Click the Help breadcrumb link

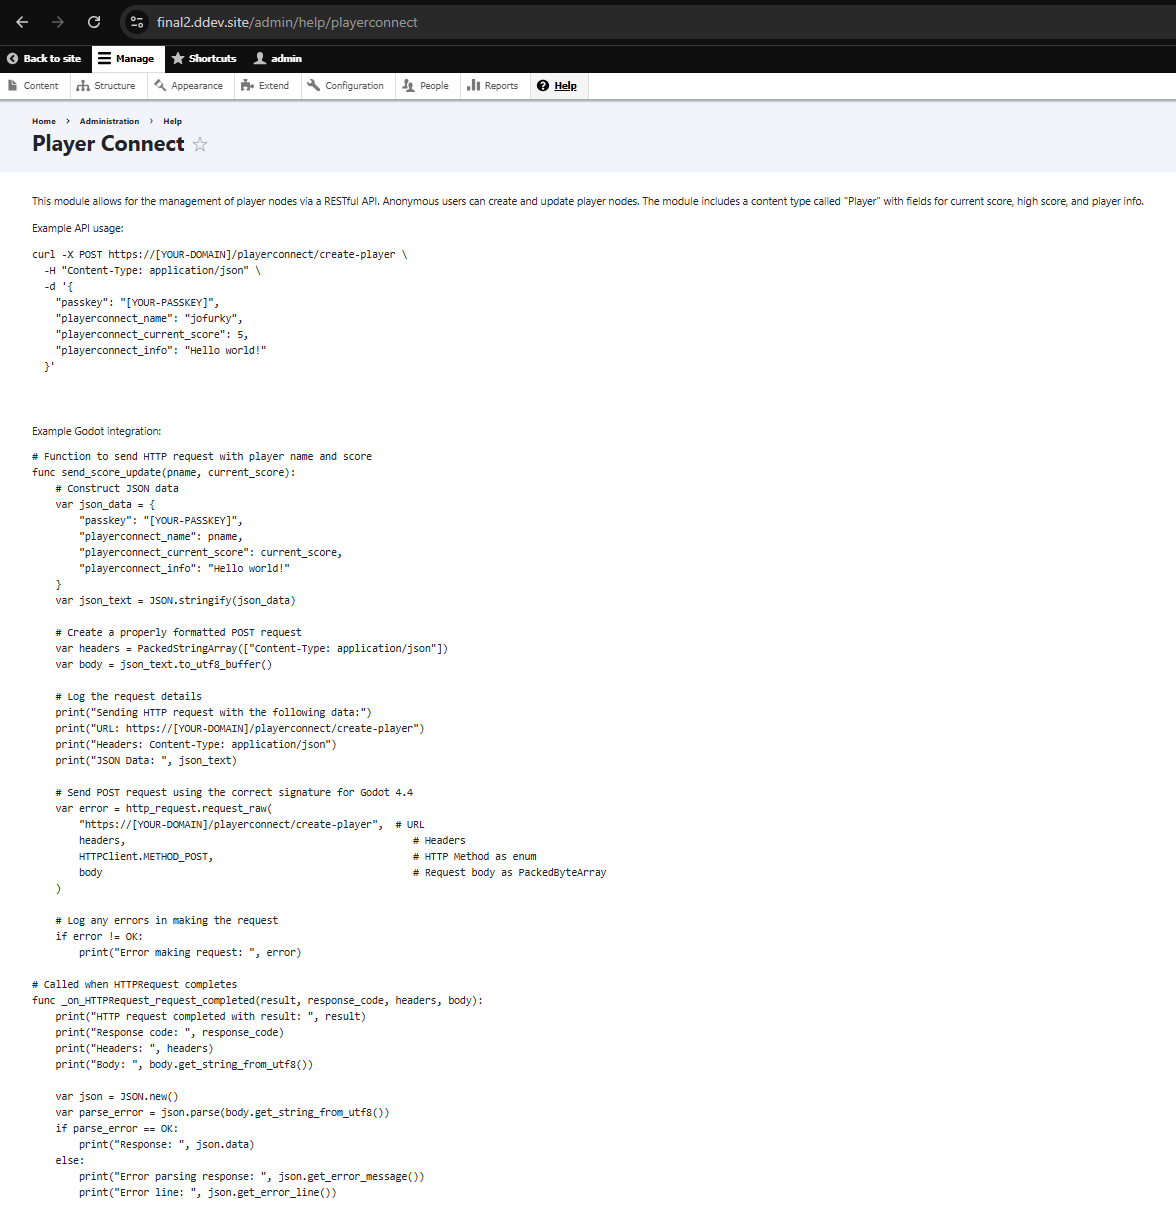click(172, 121)
